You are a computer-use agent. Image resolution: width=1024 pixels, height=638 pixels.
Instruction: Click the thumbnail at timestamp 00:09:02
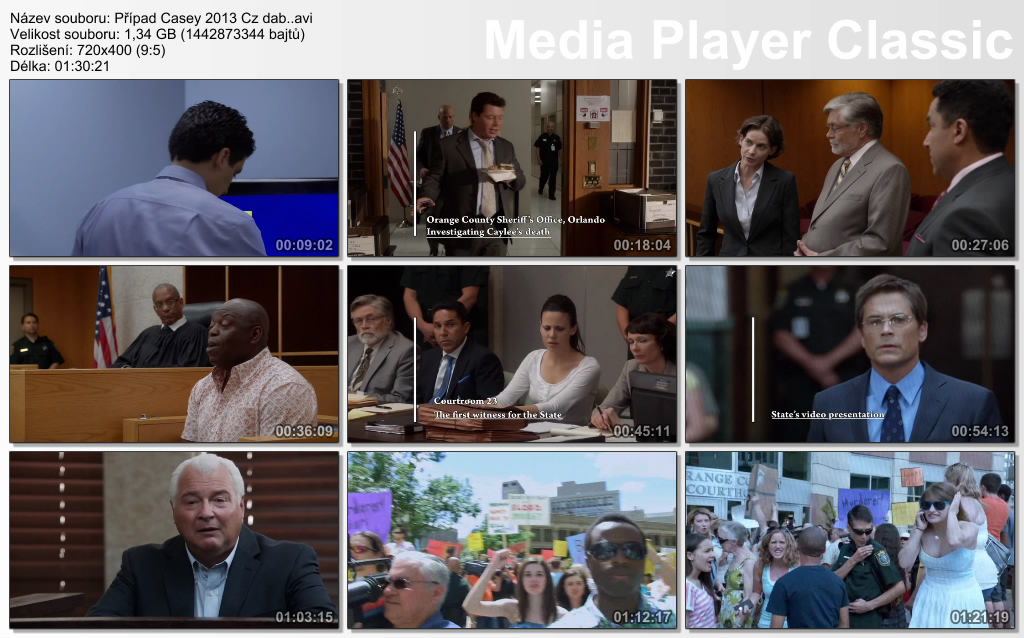tap(174, 168)
